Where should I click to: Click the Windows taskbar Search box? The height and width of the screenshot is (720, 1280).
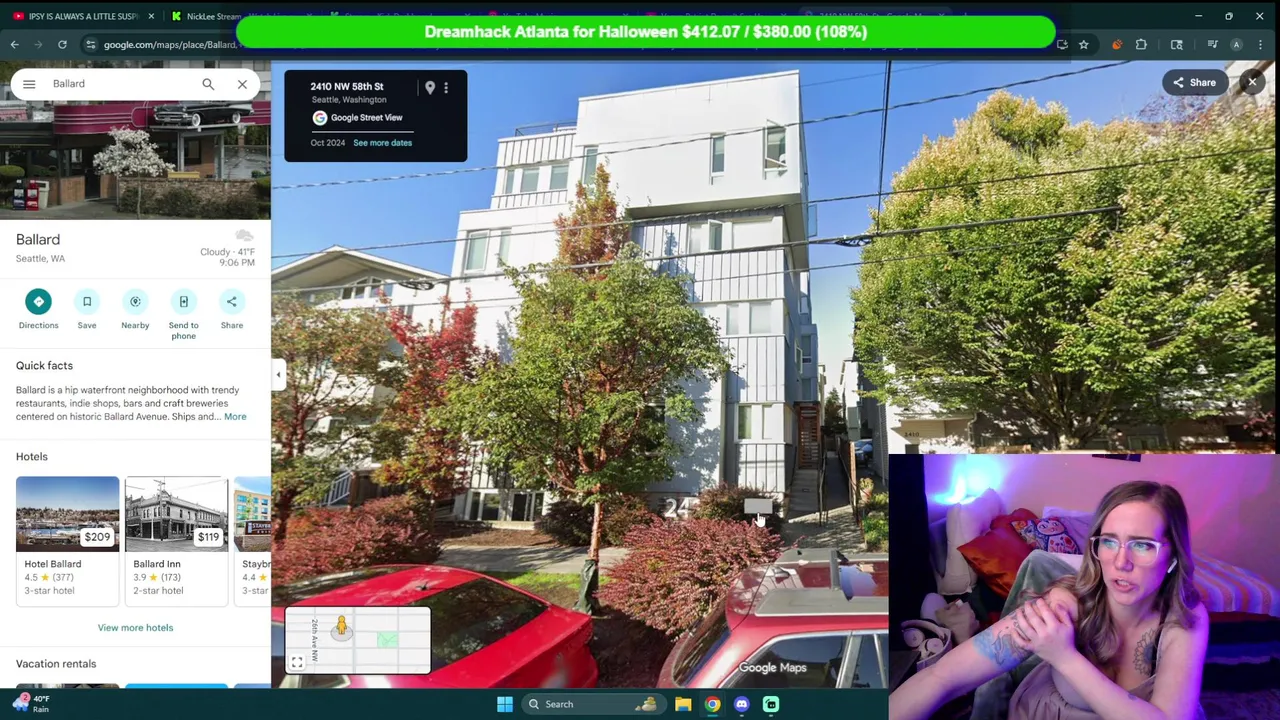(x=592, y=704)
